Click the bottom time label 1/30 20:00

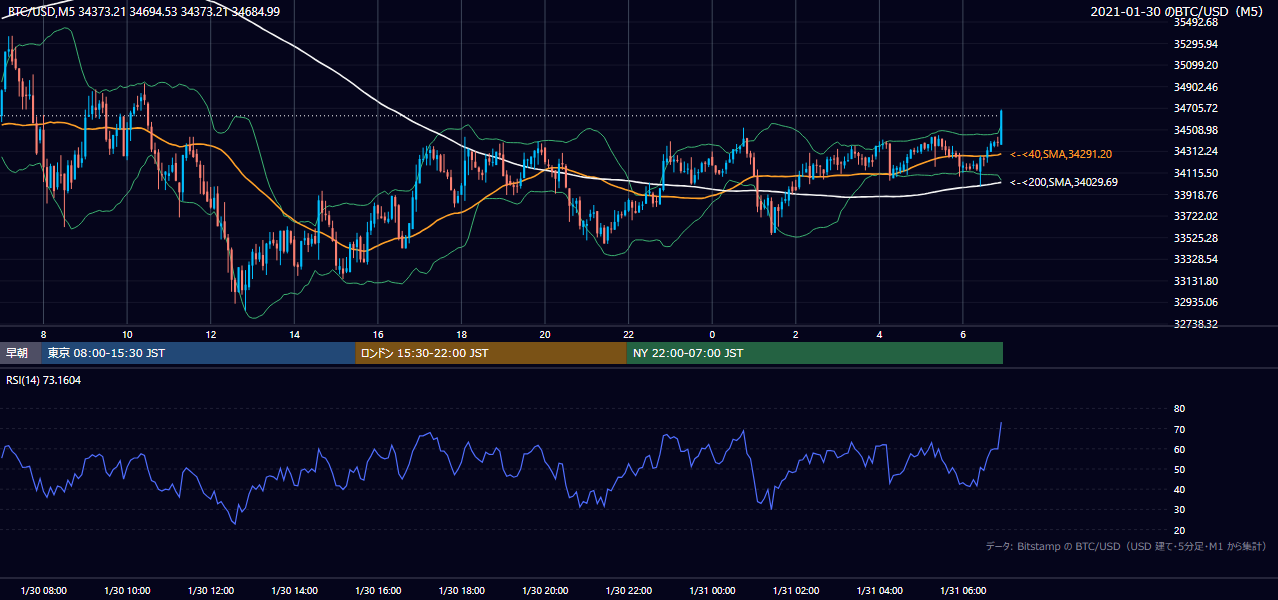pyautogui.click(x=545, y=590)
